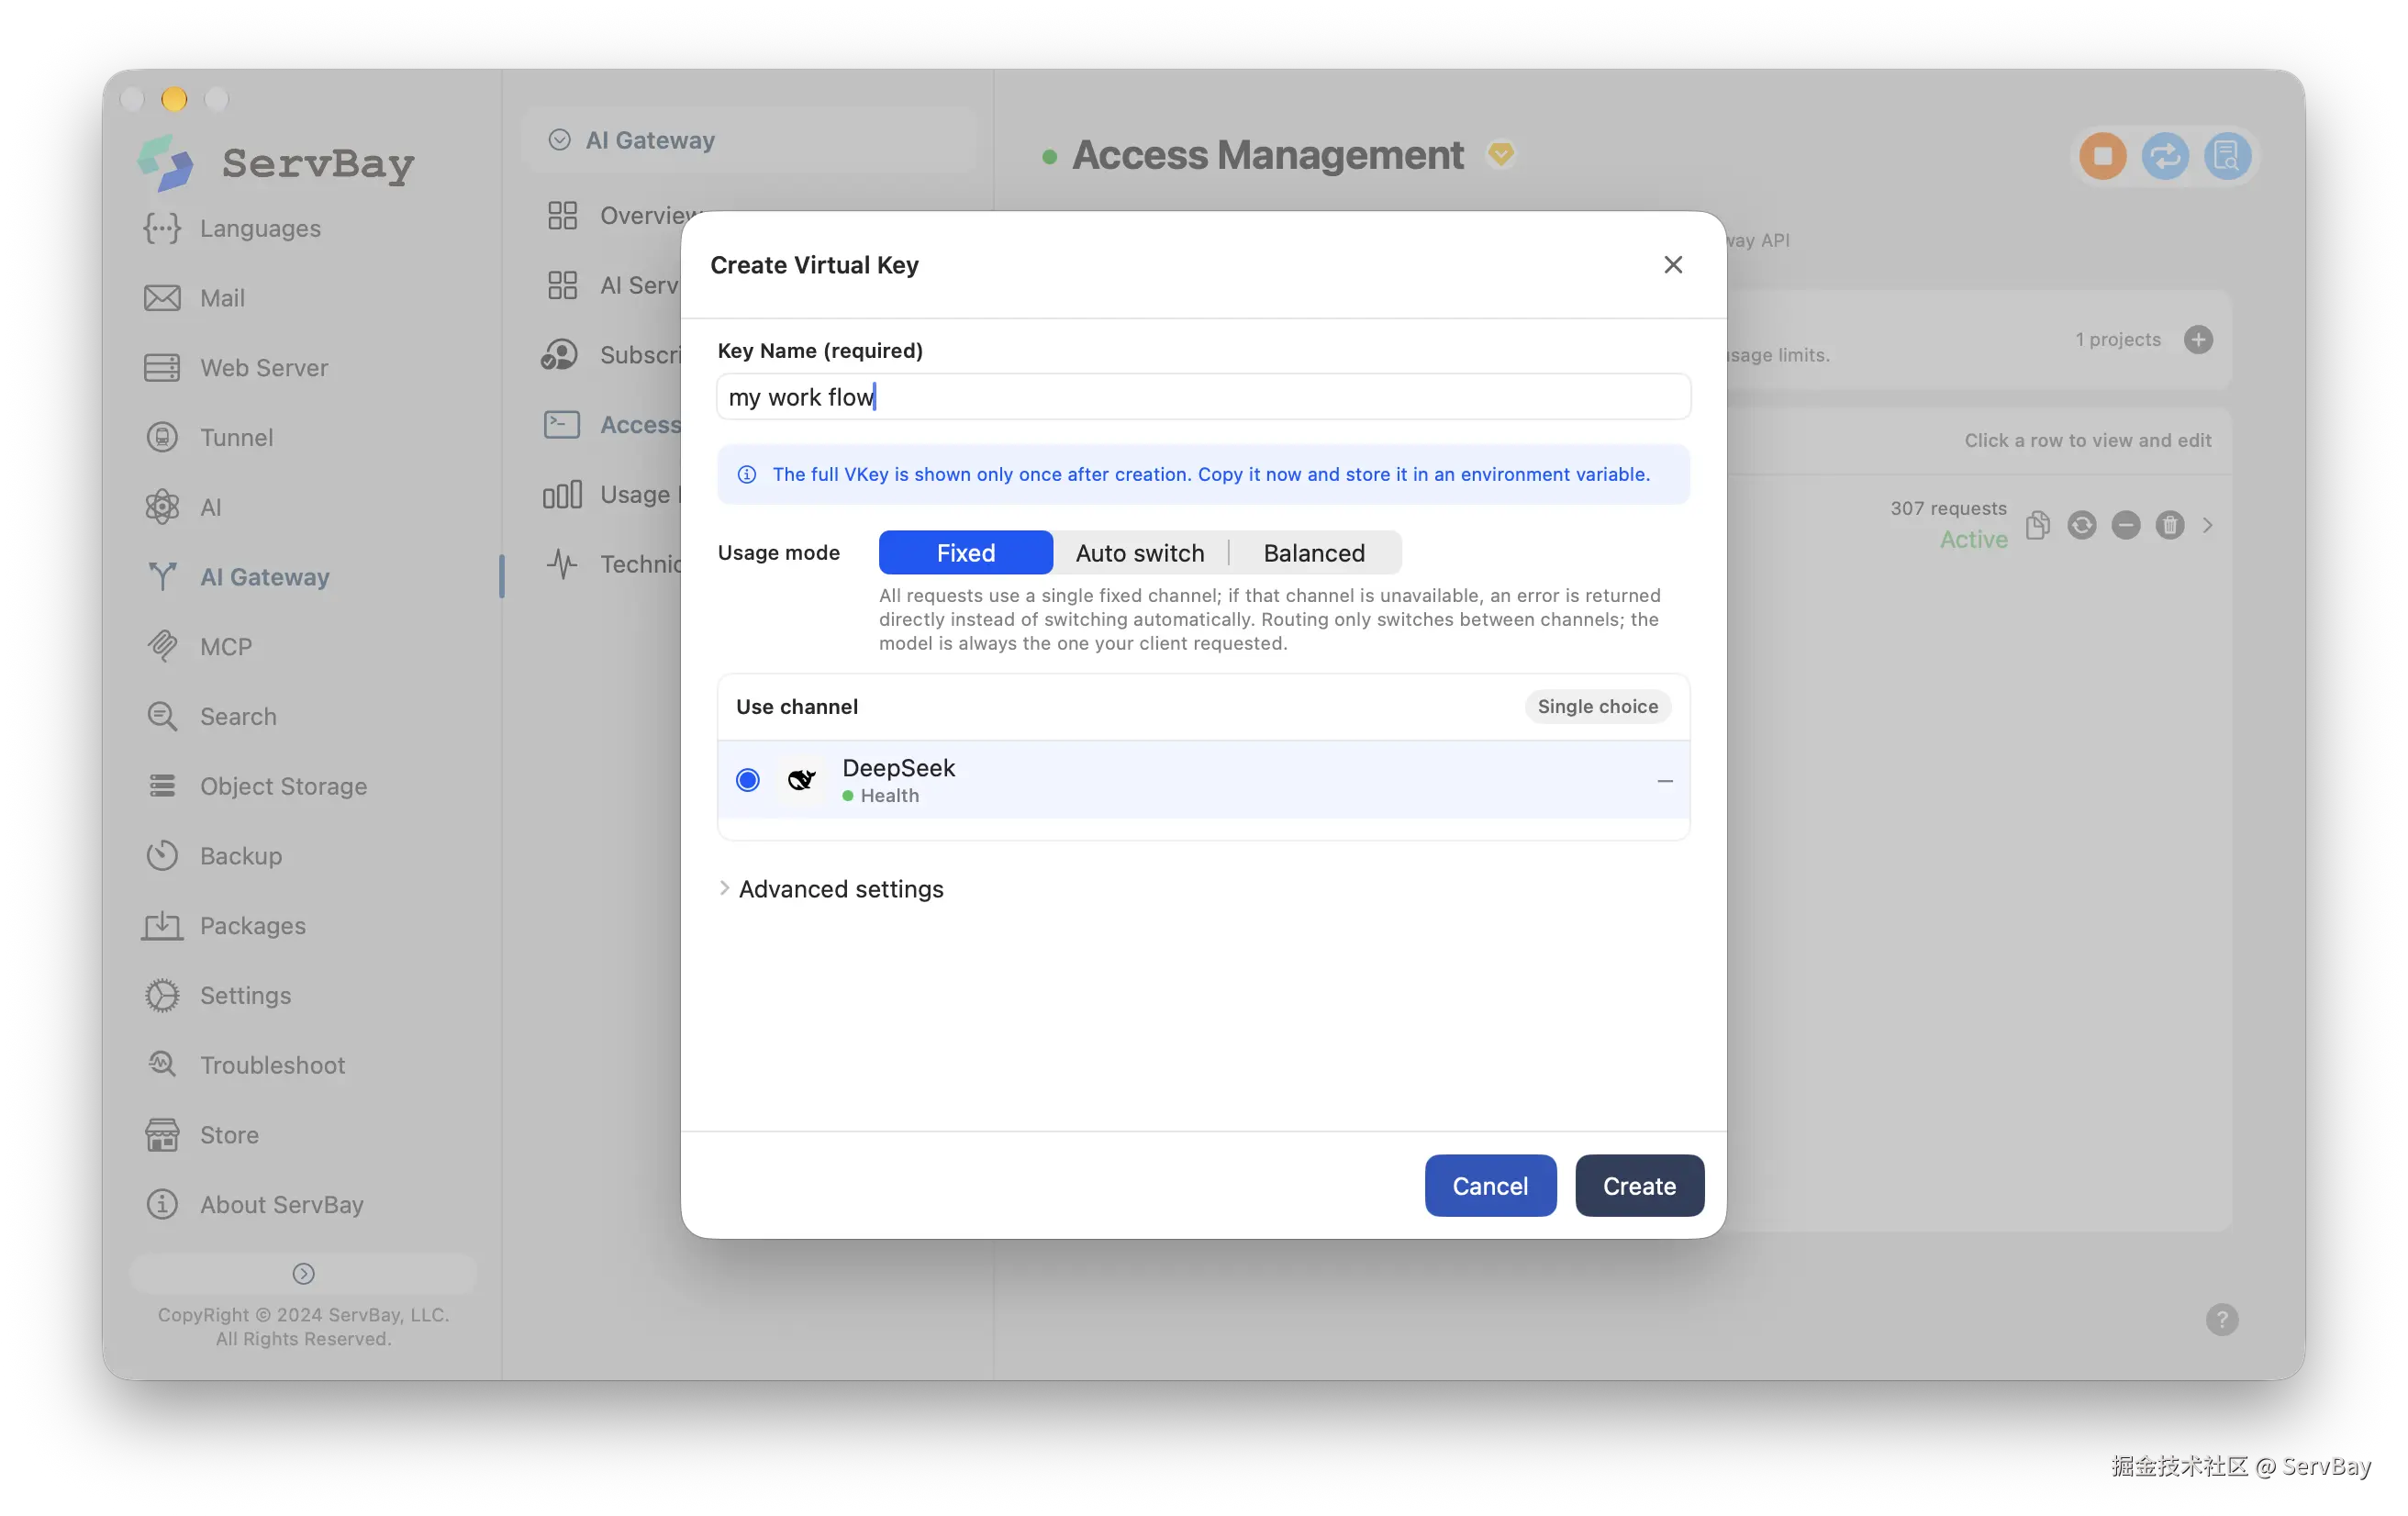Open the Store section
The height and width of the screenshot is (1516, 2408).
coord(201,1136)
